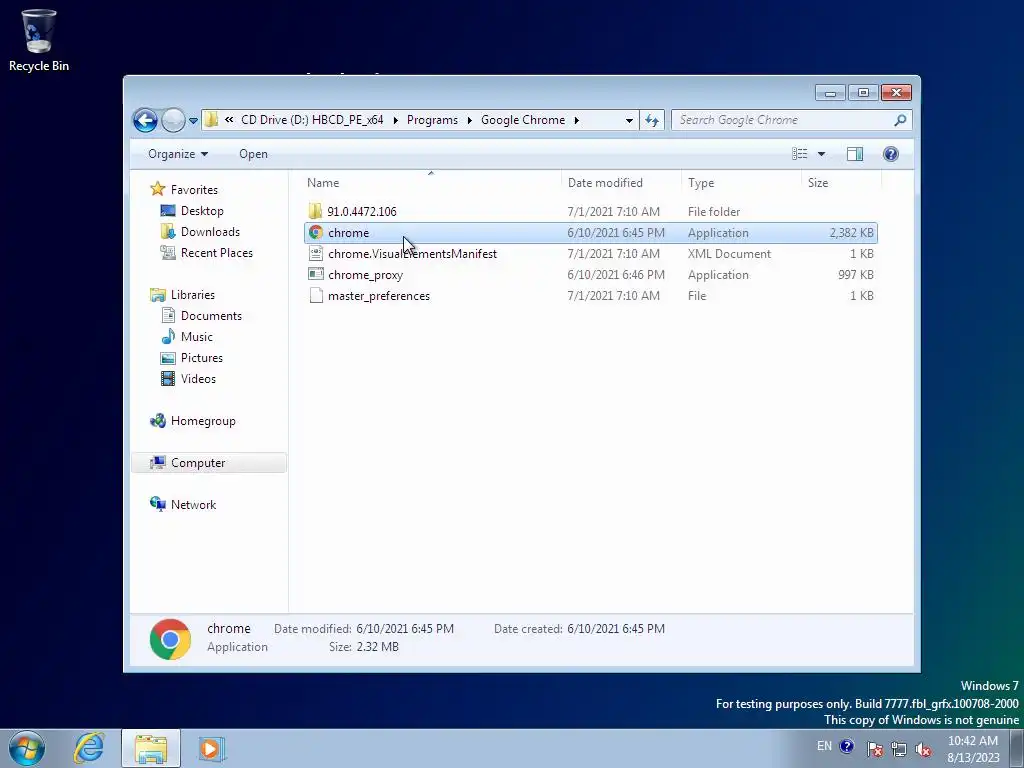
Task: Click the Refresh button
Action: [x=652, y=120]
